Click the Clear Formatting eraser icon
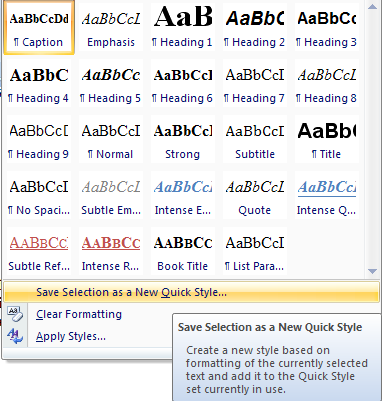This screenshot has width=382, height=401. (15, 314)
